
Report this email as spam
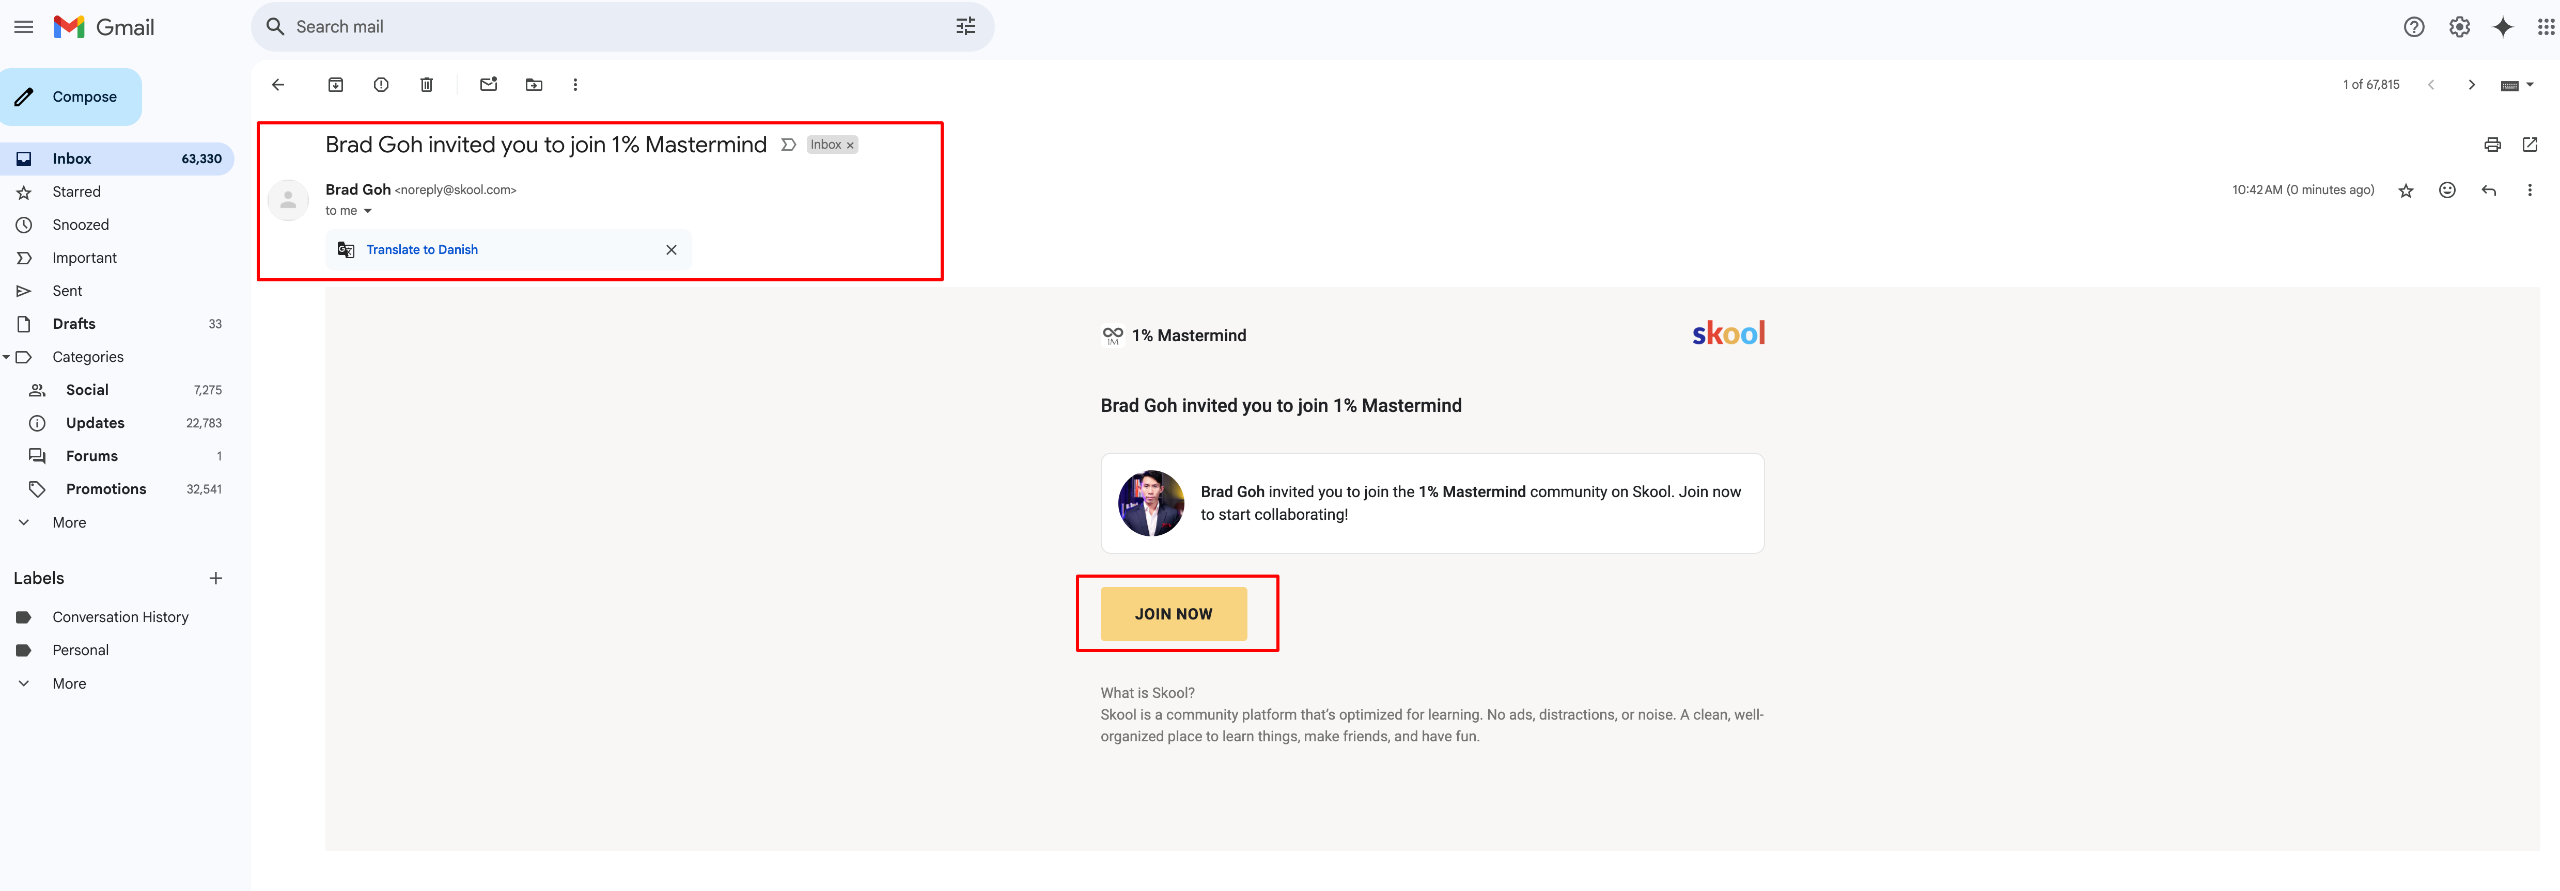click(x=381, y=85)
